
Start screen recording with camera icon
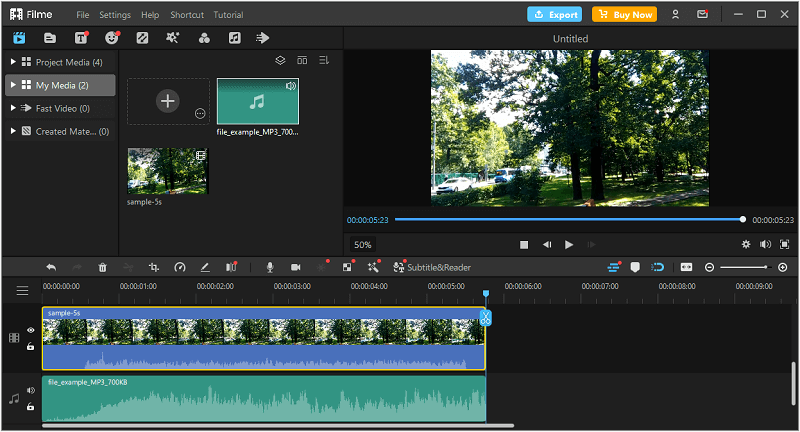click(x=295, y=267)
